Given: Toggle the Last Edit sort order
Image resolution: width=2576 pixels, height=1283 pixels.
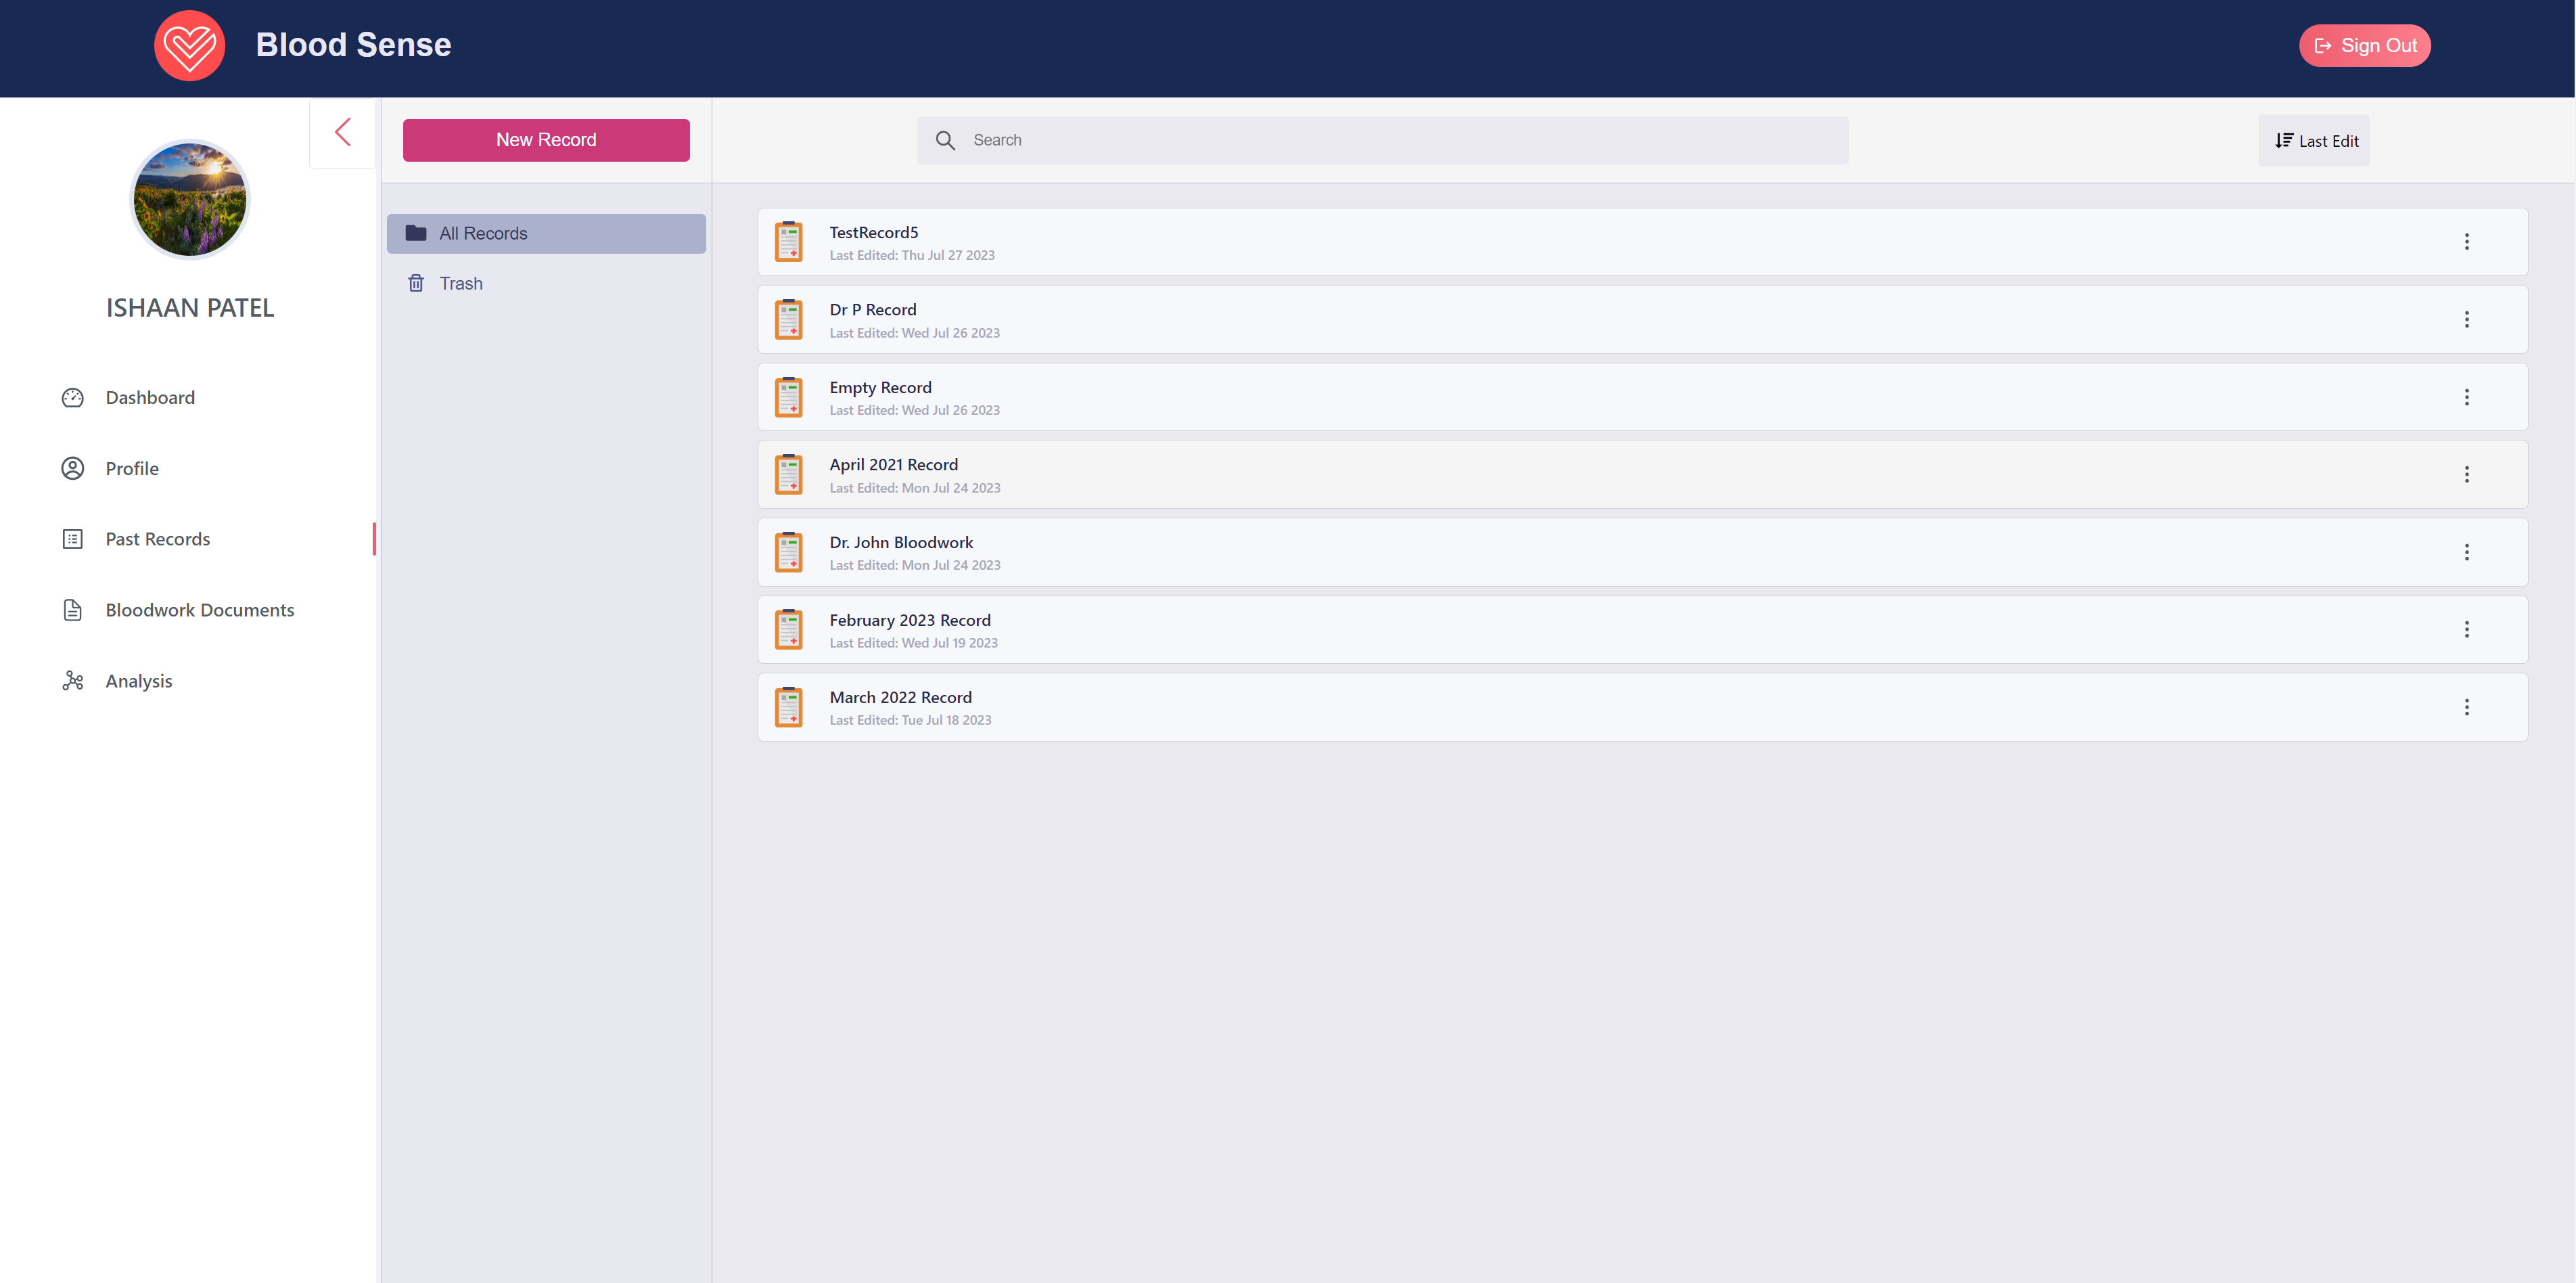Looking at the screenshot, I should [2314, 141].
